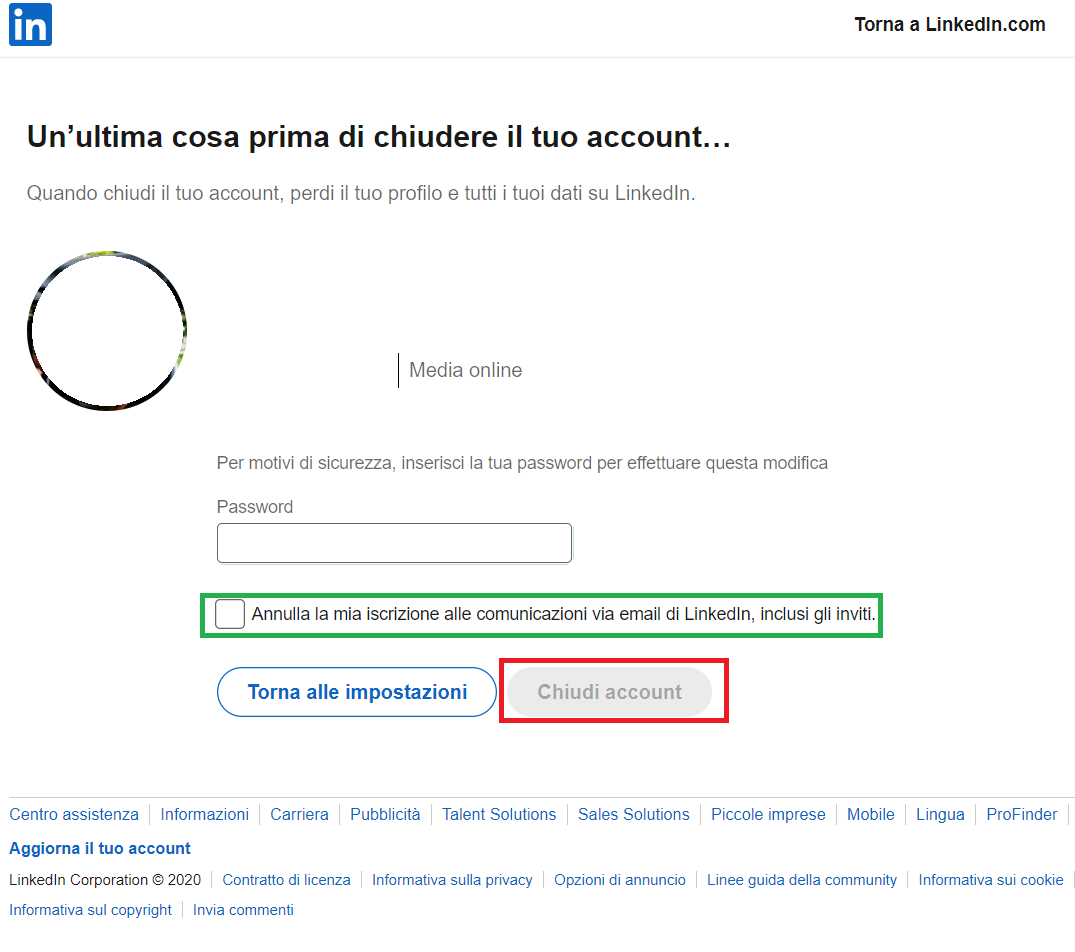Image resolution: width=1075 pixels, height=952 pixels.
Task: Visit the Talent Solutions footer link
Action: point(499,814)
